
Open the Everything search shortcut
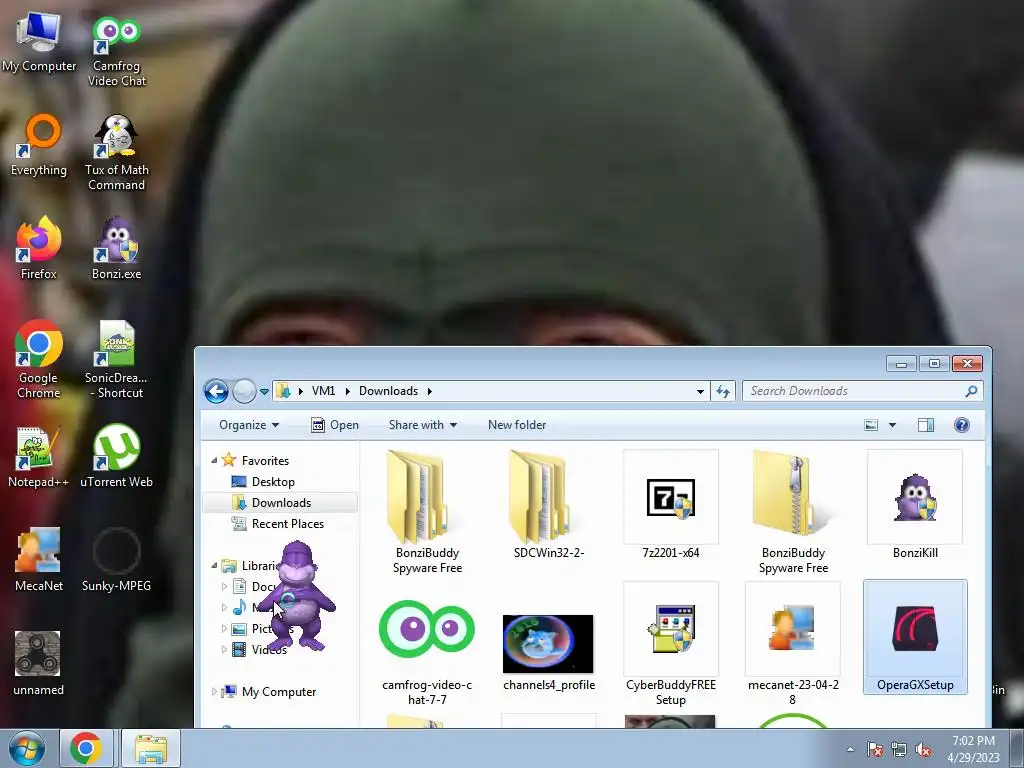click(39, 145)
